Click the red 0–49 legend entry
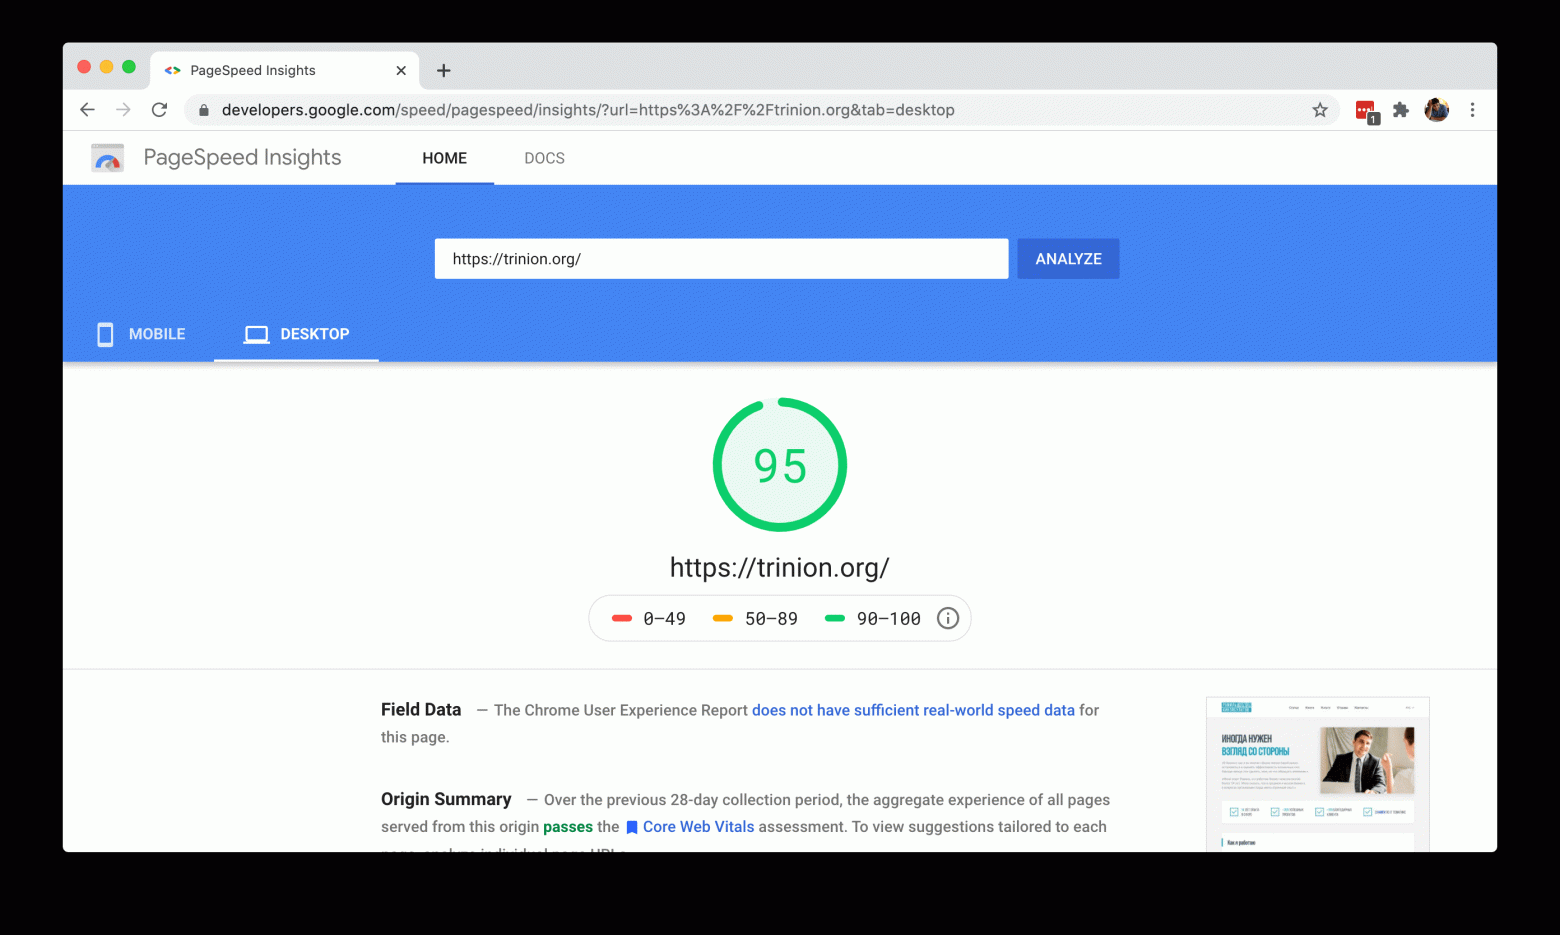The image size is (1560, 935). [649, 618]
